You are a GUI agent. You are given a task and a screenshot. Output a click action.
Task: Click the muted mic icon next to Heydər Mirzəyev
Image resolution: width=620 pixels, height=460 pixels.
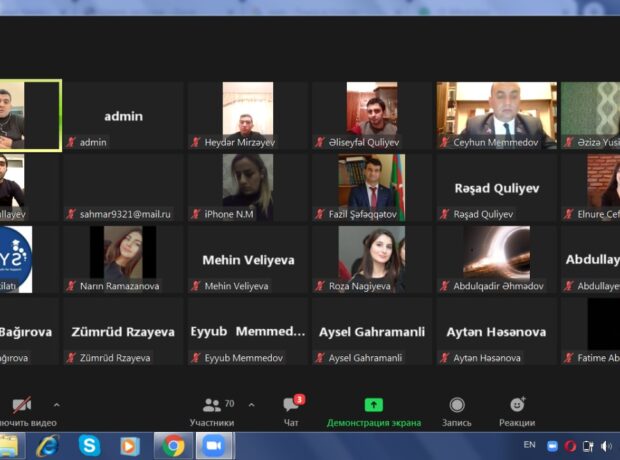coord(197,142)
